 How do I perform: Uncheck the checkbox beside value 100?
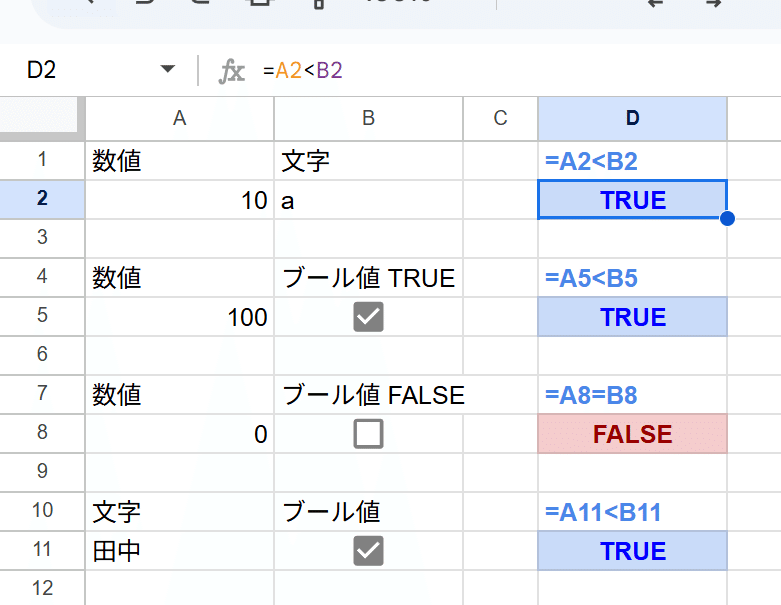(368, 317)
